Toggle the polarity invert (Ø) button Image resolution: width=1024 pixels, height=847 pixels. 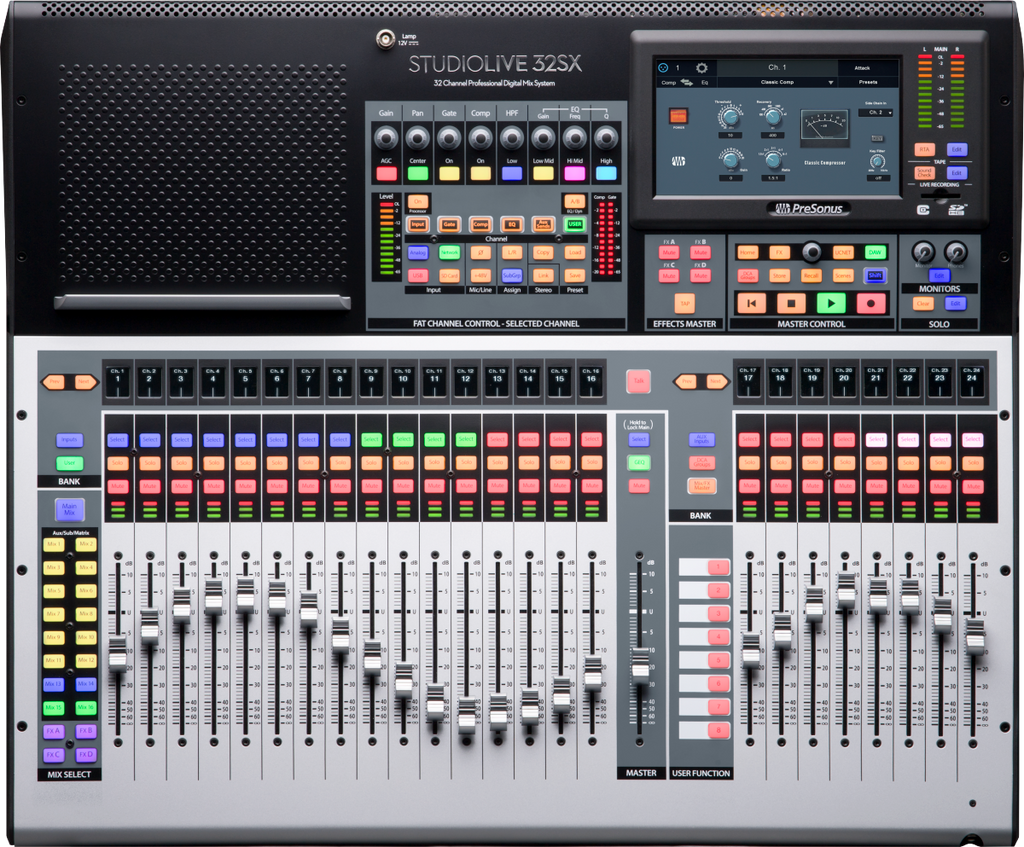(481, 253)
